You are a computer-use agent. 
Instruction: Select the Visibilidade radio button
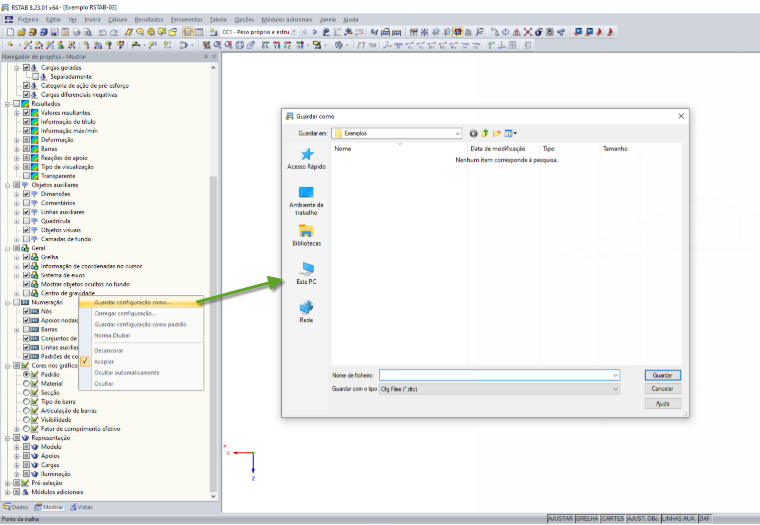coord(27,420)
